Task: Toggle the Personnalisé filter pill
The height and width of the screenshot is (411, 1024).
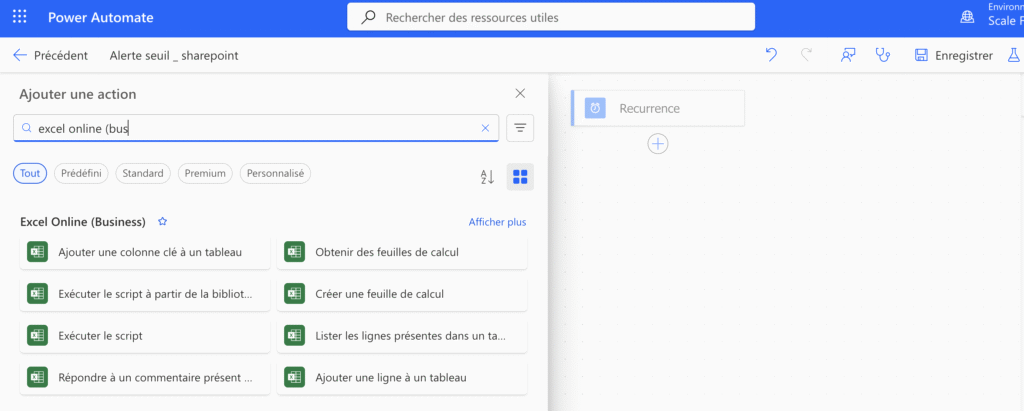Action: pos(275,173)
